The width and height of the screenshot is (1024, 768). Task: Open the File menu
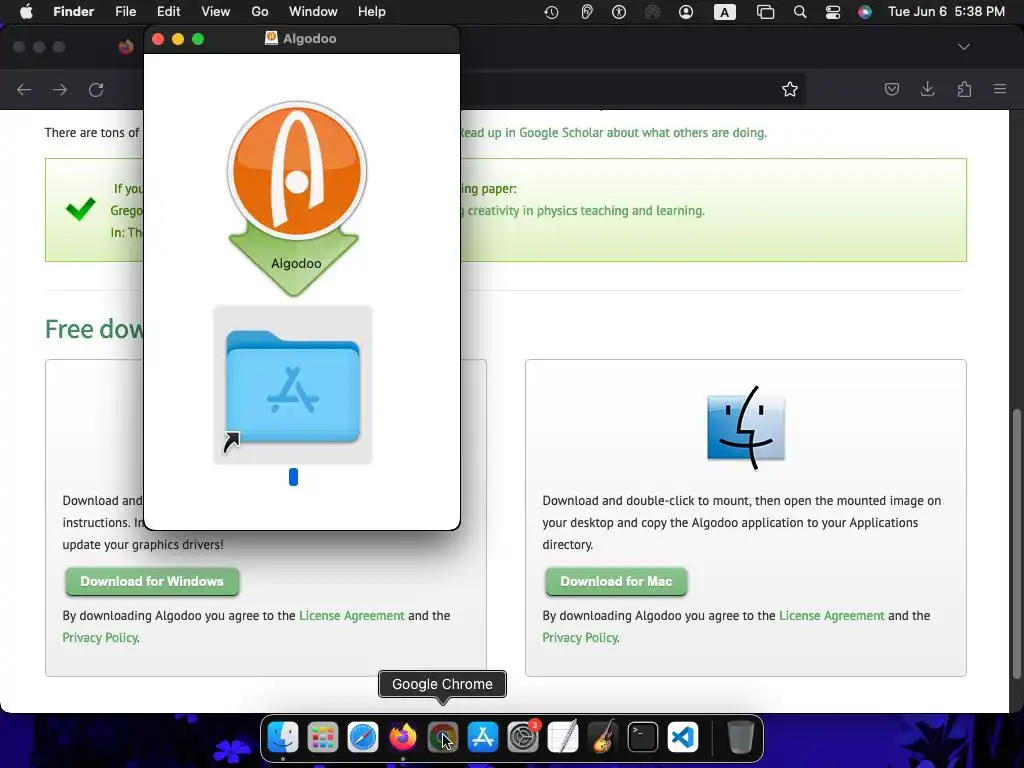(x=125, y=12)
